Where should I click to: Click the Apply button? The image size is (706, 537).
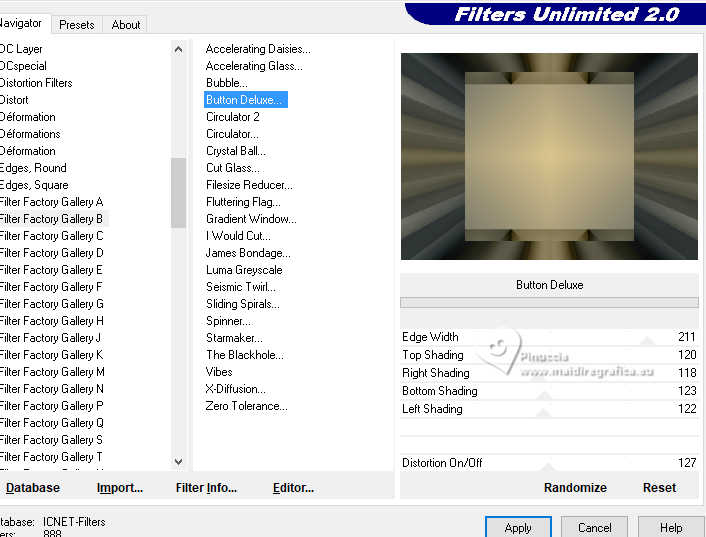coord(518,528)
